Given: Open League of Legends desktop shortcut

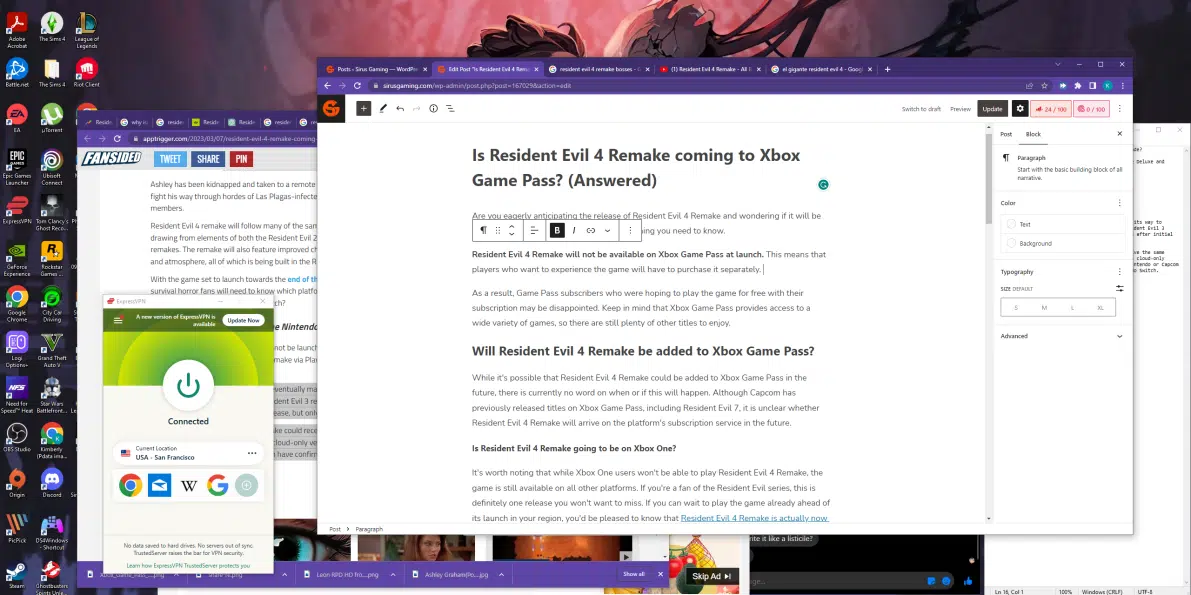Looking at the screenshot, I should 87,28.
